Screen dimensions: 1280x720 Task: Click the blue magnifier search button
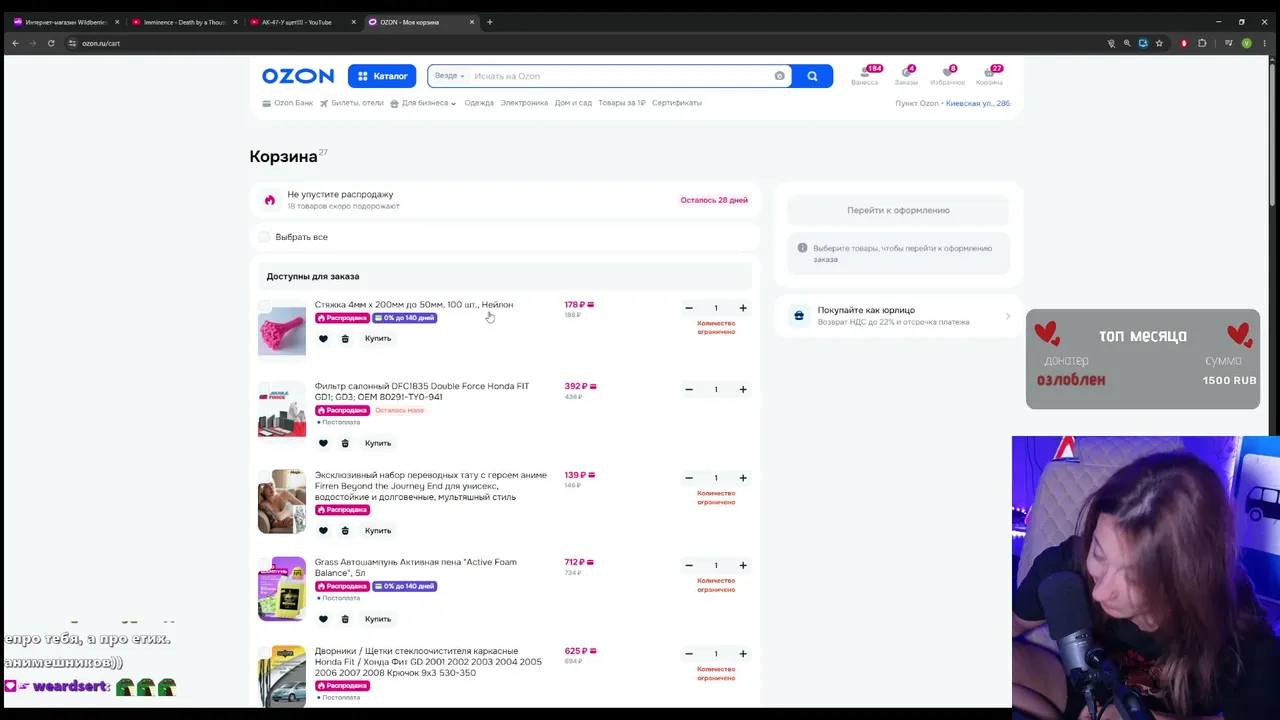click(x=812, y=76)
